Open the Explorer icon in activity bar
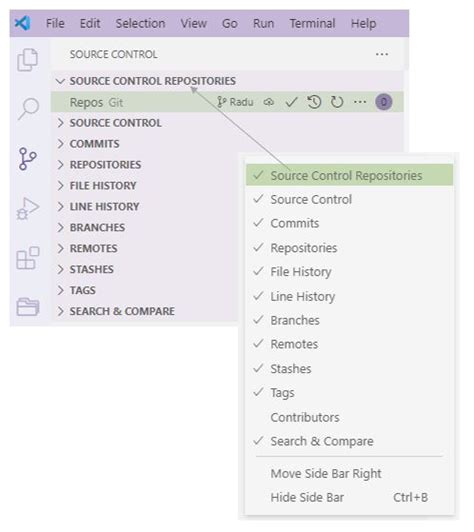474x532 pixels. click(x=27, y=60)
